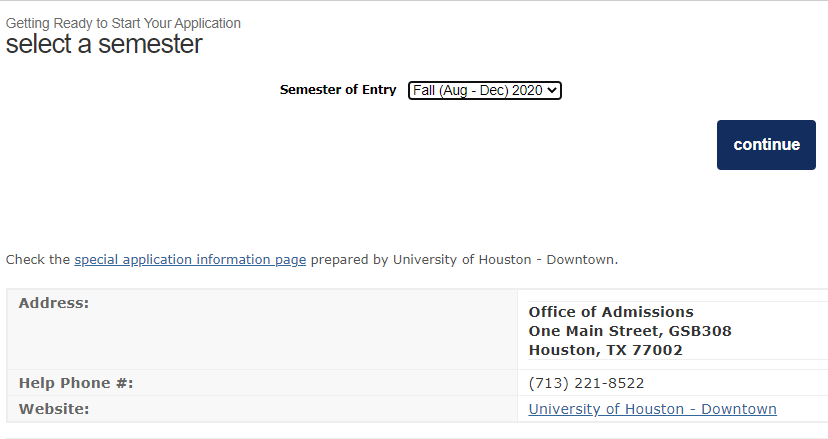
Task: Click the words "Check the" before the link
Action: click(38, 260)
